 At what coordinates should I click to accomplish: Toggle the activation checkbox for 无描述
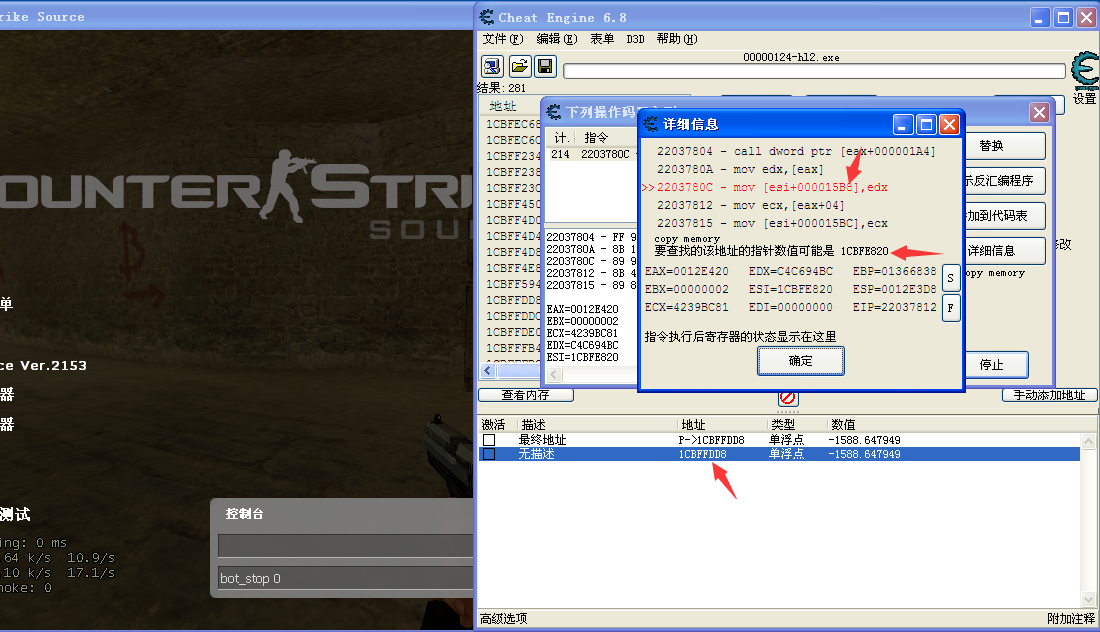(x=487, y=454)
